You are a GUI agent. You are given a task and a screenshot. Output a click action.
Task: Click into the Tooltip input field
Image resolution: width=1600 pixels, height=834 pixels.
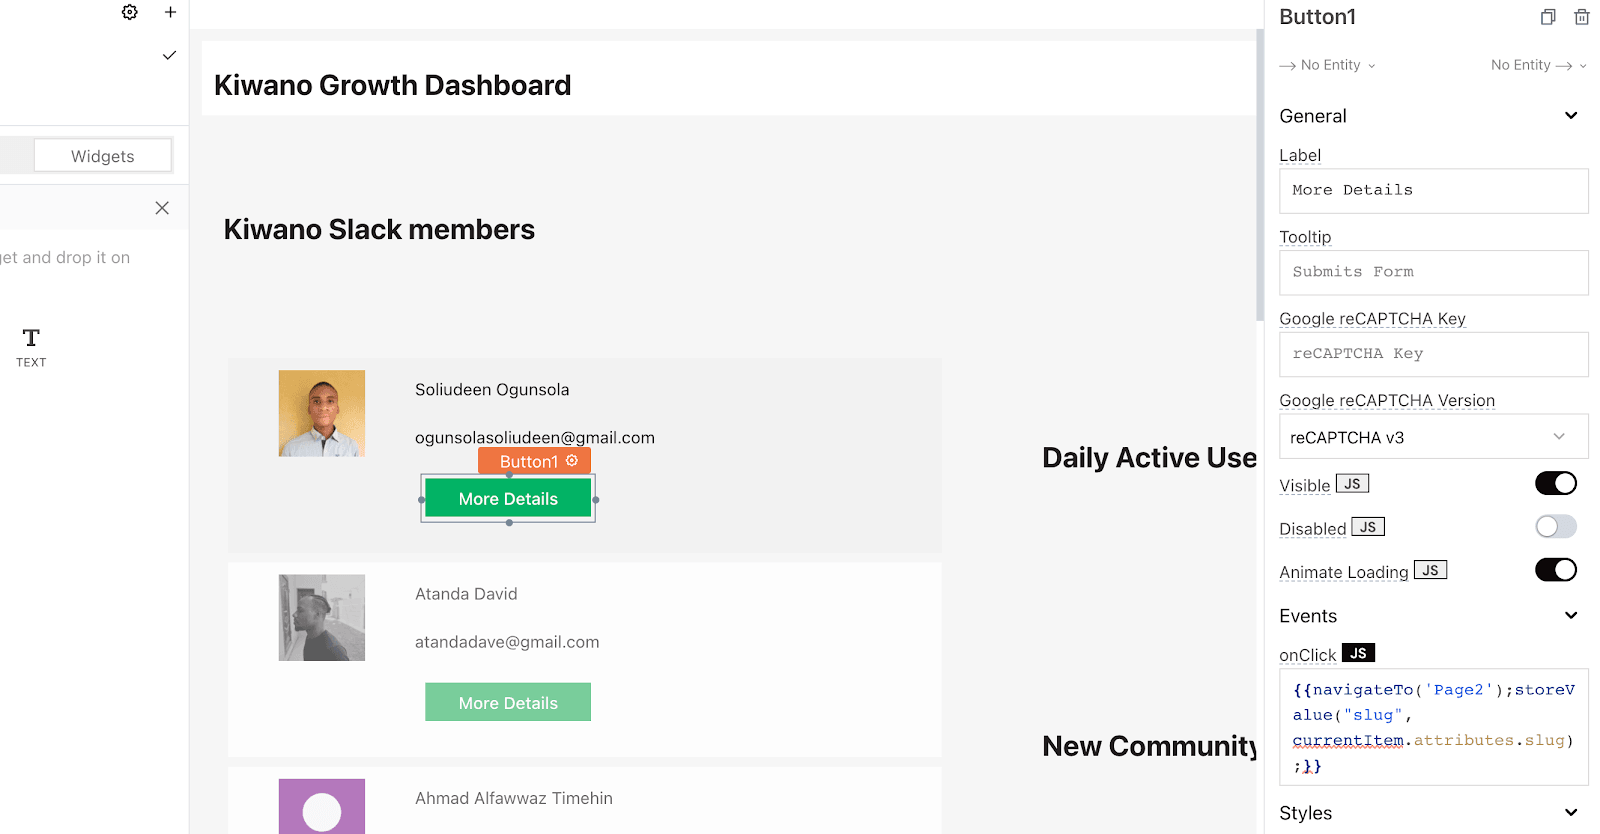[1432, 272]
